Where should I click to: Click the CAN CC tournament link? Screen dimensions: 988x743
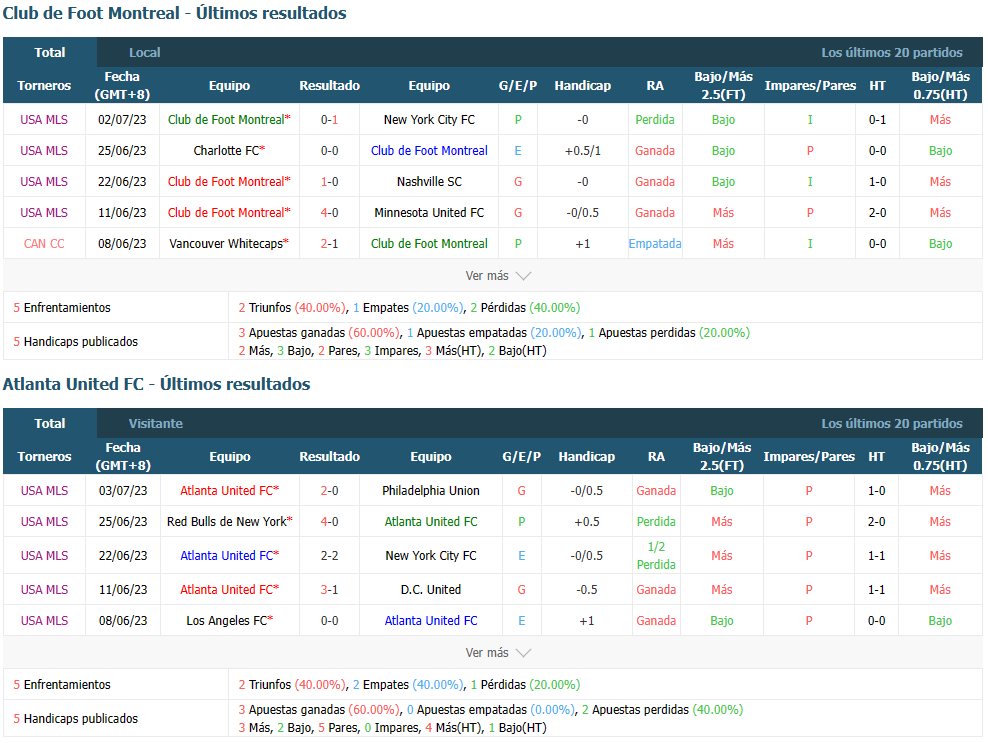coord(44,243)
